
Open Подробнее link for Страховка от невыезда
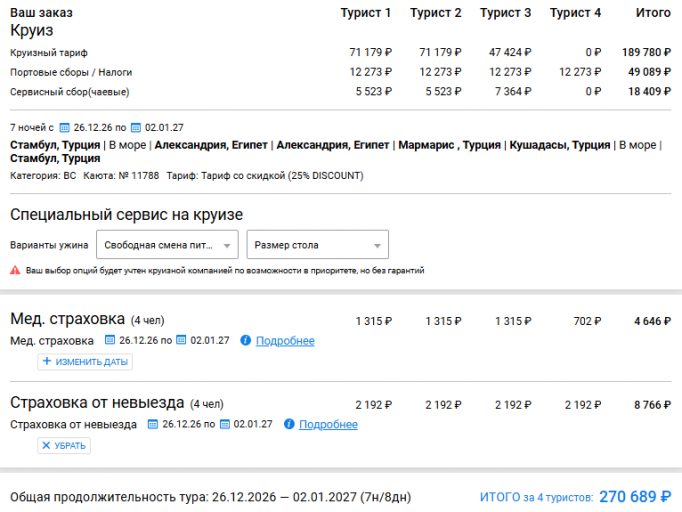(328, 424)
